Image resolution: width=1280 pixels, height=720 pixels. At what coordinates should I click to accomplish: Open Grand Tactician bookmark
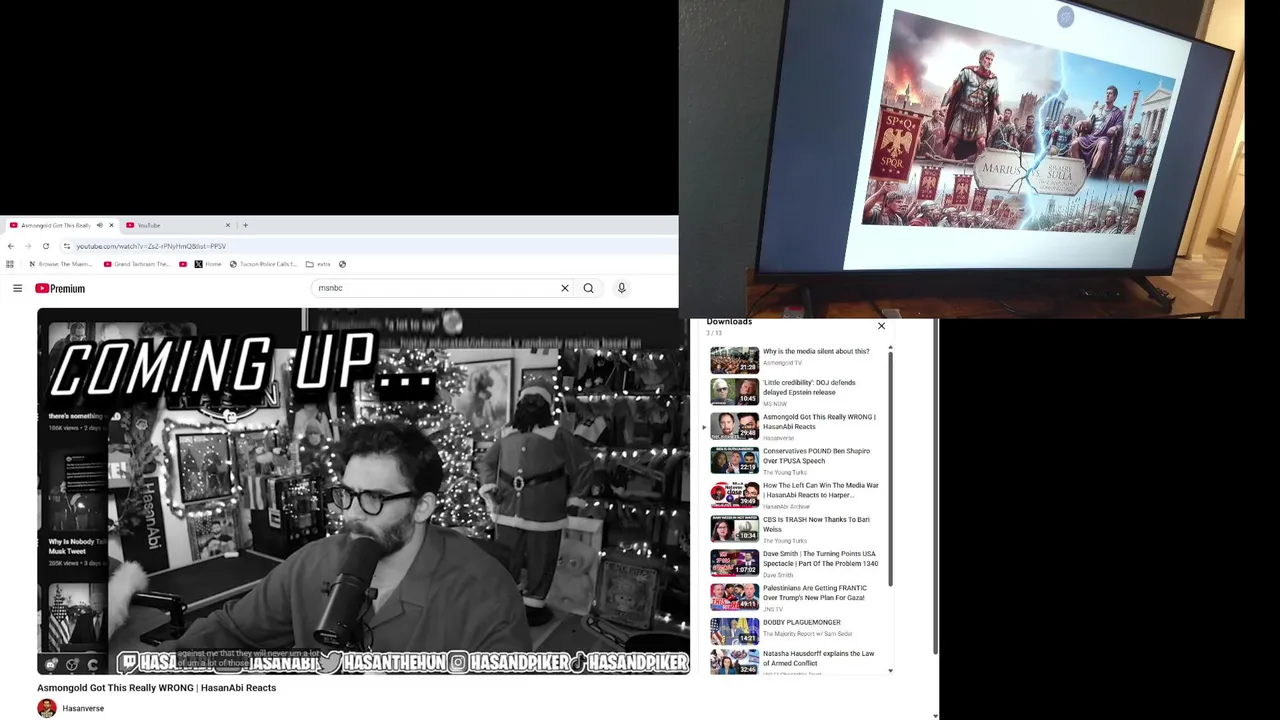point(137,264)
